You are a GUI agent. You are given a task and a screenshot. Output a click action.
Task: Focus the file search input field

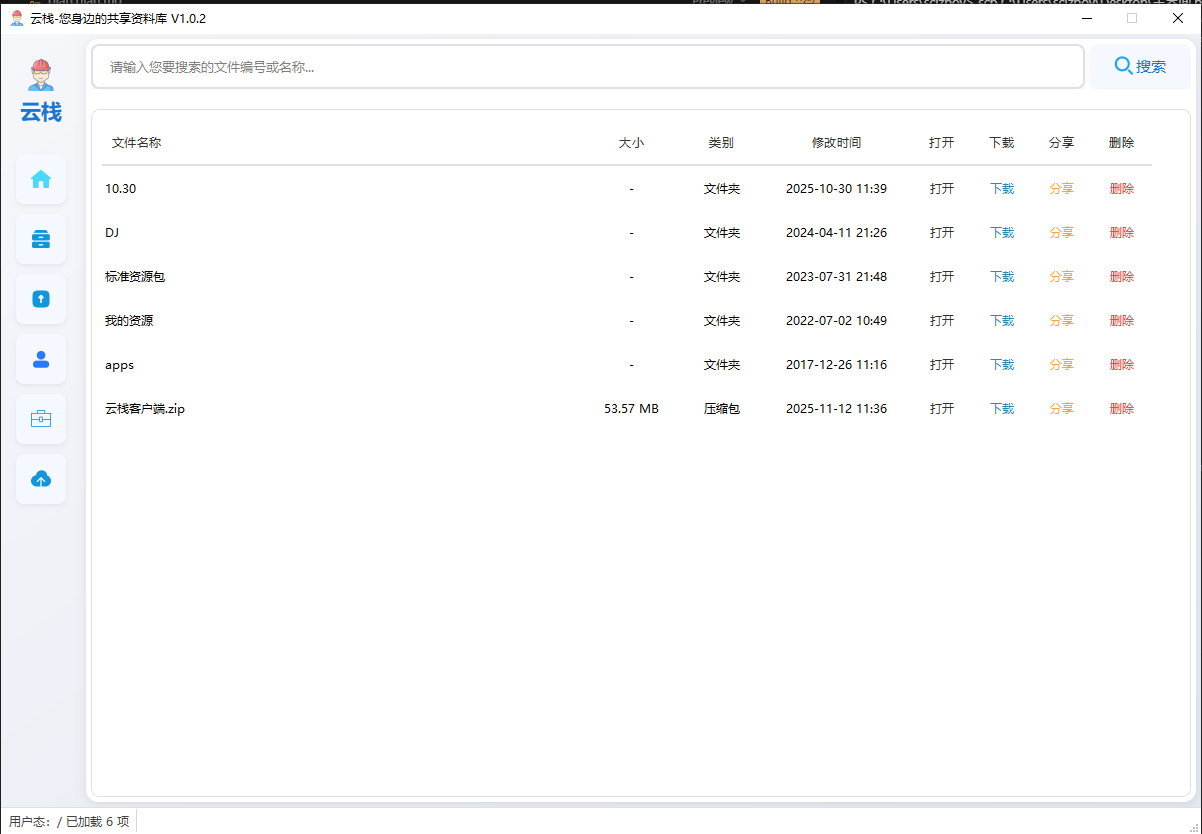click(x=588, y=67)
